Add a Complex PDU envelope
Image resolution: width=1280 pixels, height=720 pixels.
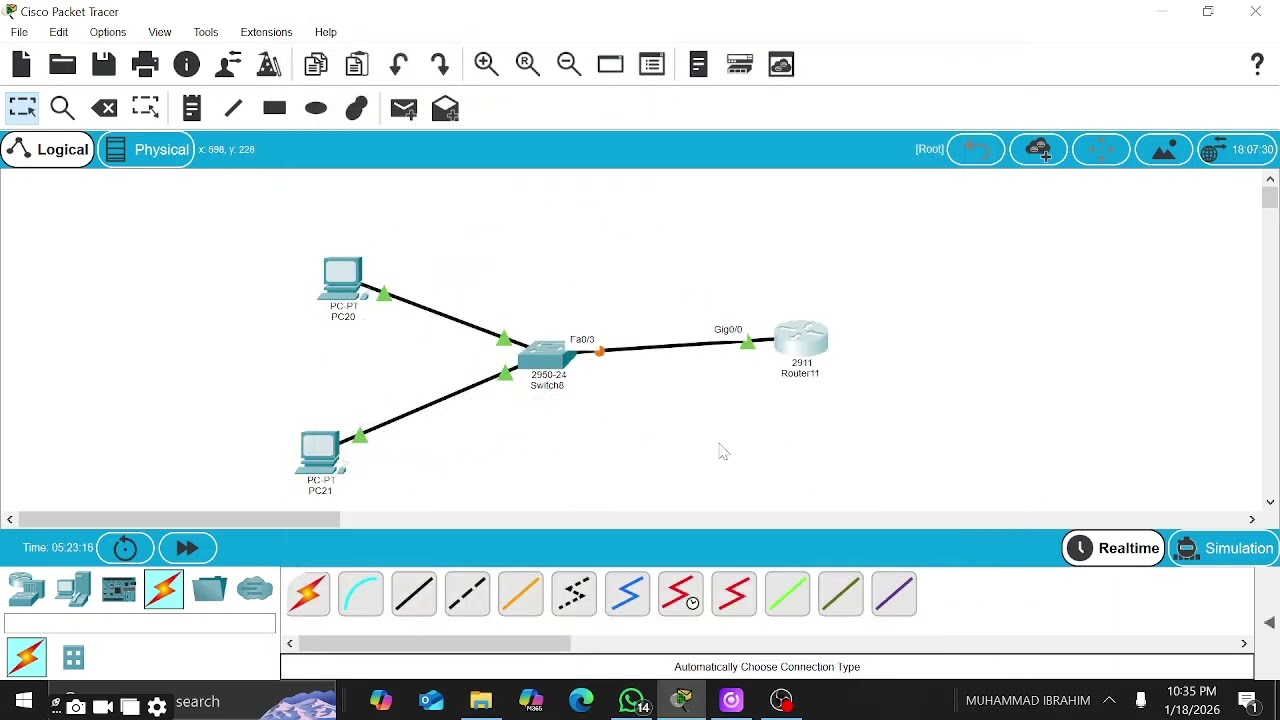tap(445, 109)
